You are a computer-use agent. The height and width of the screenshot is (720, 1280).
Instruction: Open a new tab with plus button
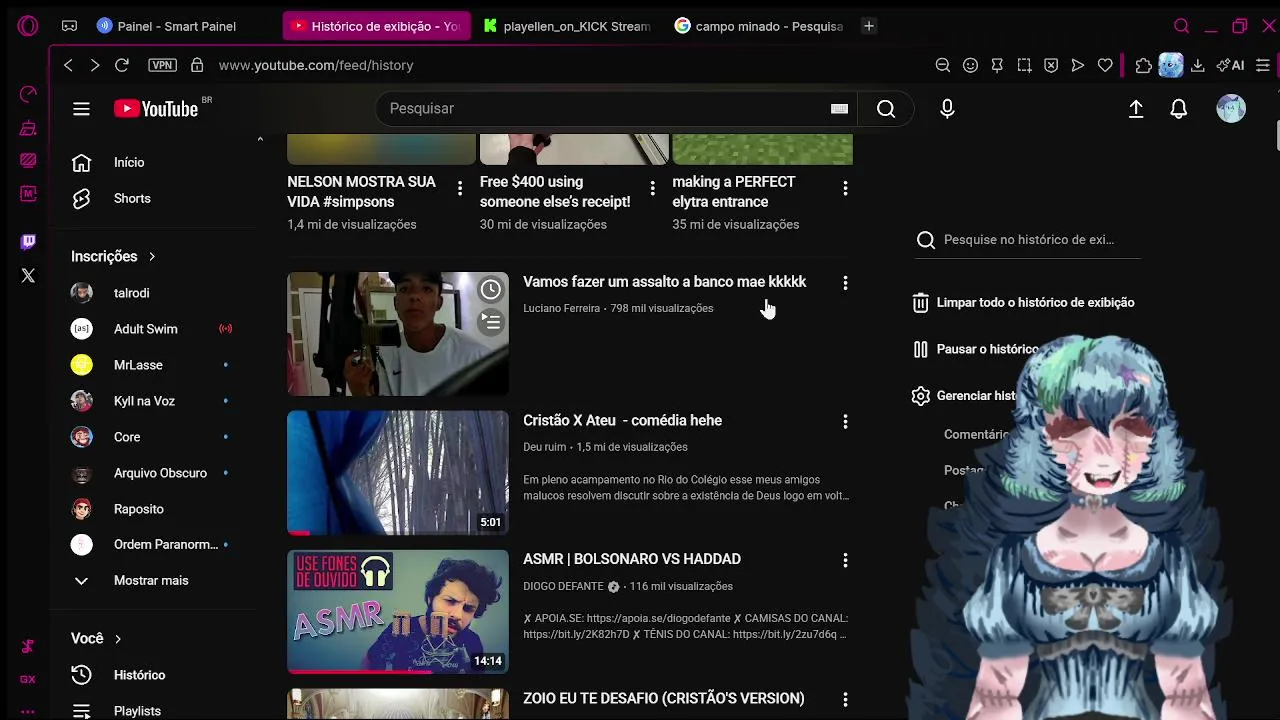869,26
